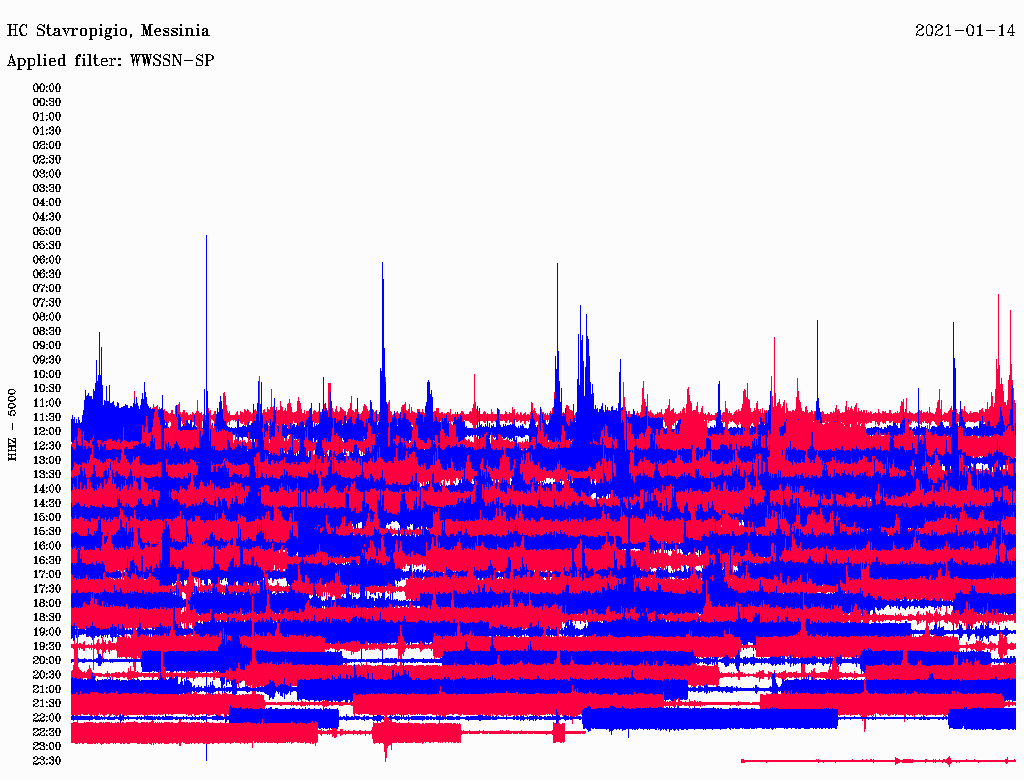Image resolution: width=1024 pixels, height=780 pixels.
Task: Click the '15:30' time label
Action: (47, 532)
